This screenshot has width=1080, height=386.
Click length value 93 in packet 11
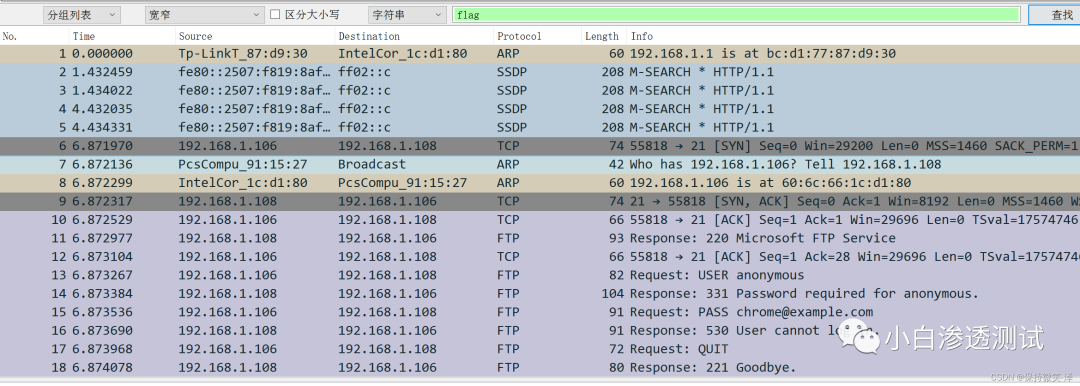[616, 238]
